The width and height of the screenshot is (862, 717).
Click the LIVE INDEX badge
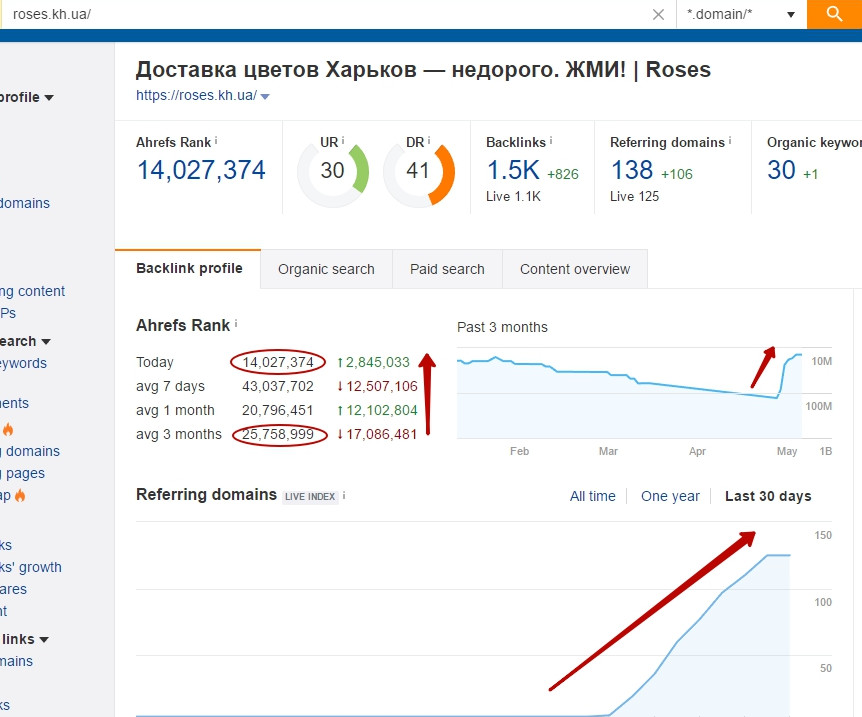310,497
